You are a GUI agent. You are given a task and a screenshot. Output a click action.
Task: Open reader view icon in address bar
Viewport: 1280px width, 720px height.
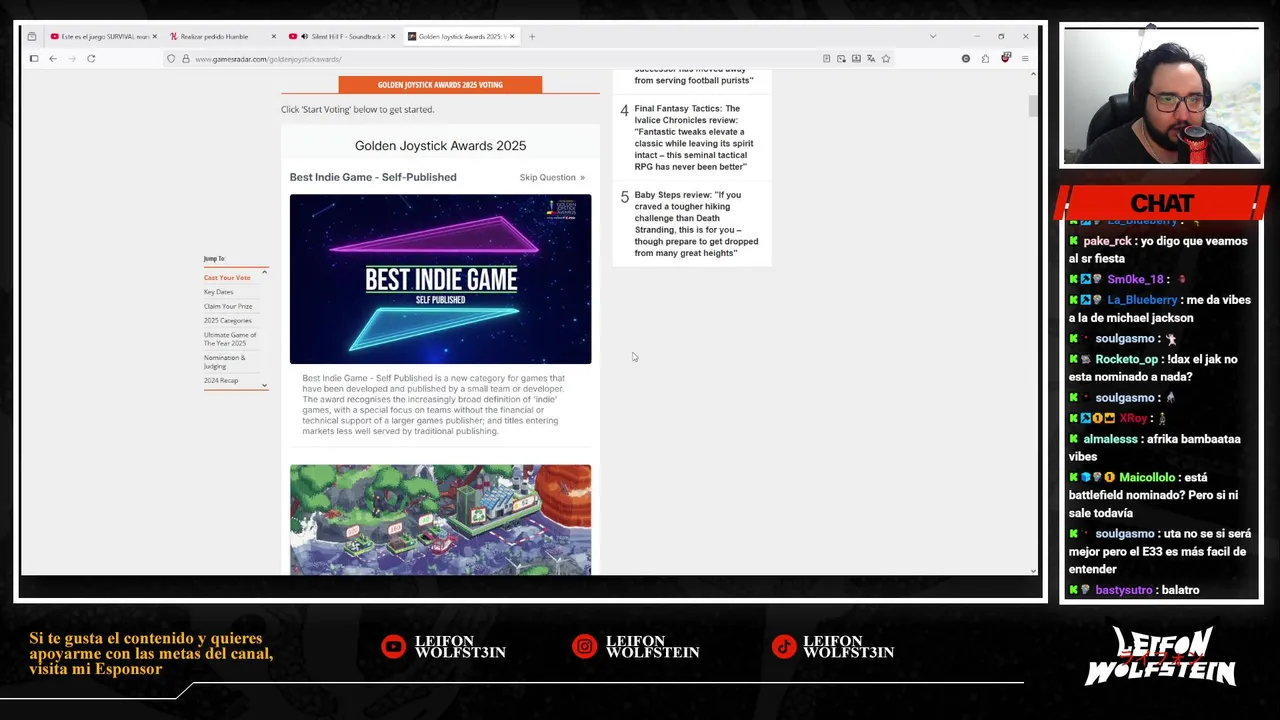pyautogui.click(x=826, y=59)
